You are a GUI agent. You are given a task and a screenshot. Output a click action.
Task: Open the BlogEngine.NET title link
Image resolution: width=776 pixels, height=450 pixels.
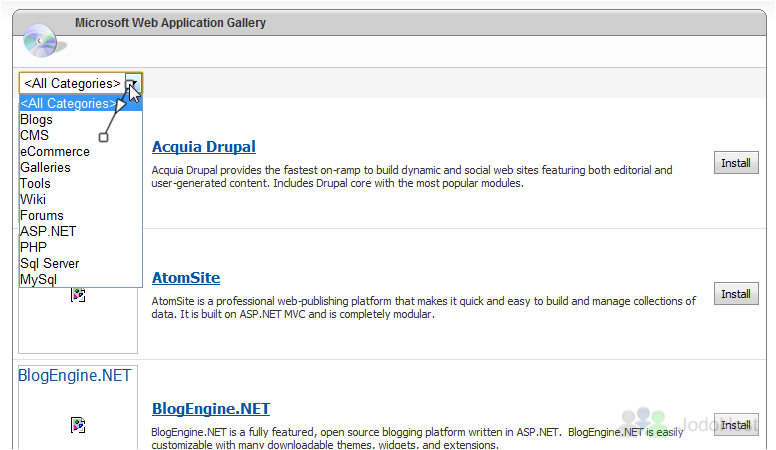click(211, 409)
